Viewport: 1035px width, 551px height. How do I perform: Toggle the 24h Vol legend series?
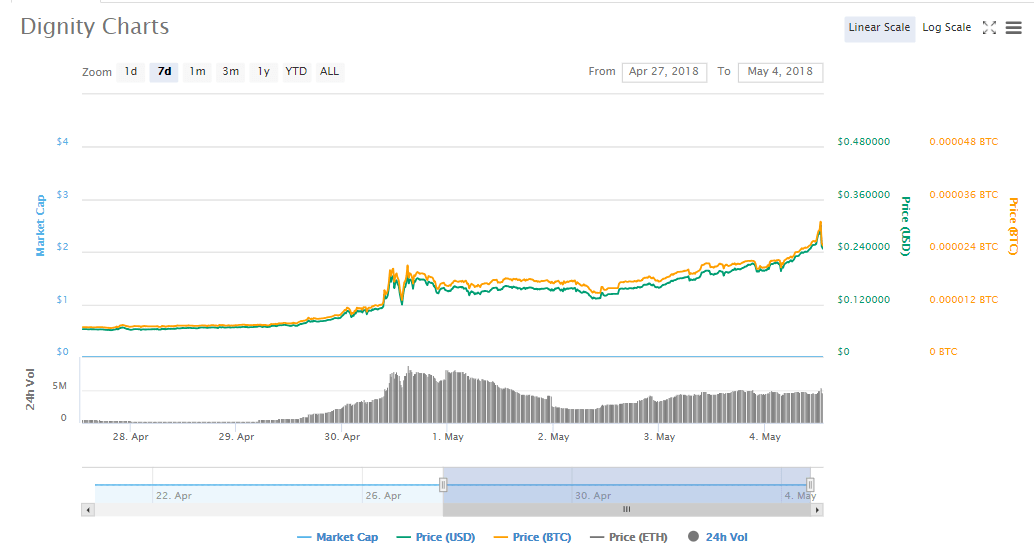coord(717,537)
